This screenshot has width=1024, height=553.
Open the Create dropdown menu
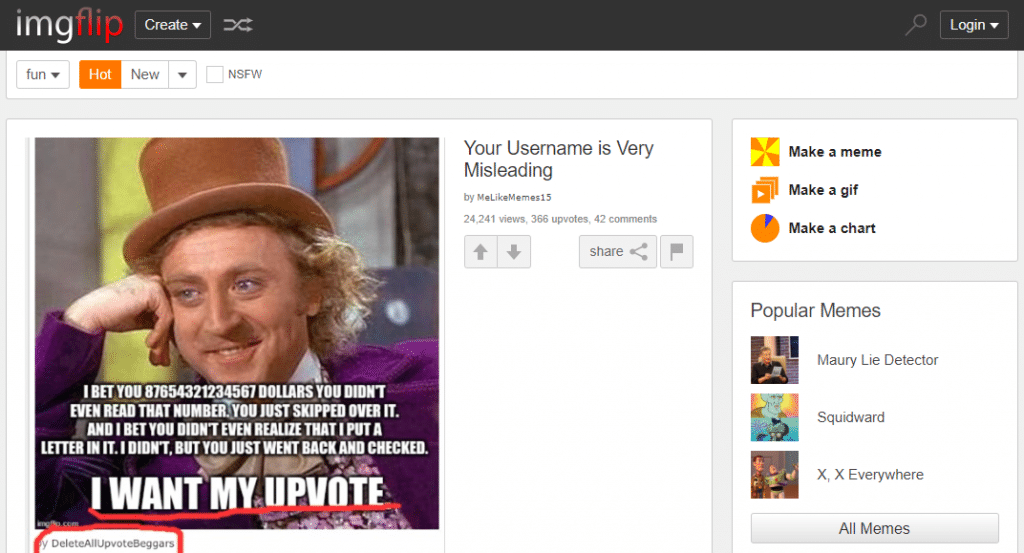172,25
